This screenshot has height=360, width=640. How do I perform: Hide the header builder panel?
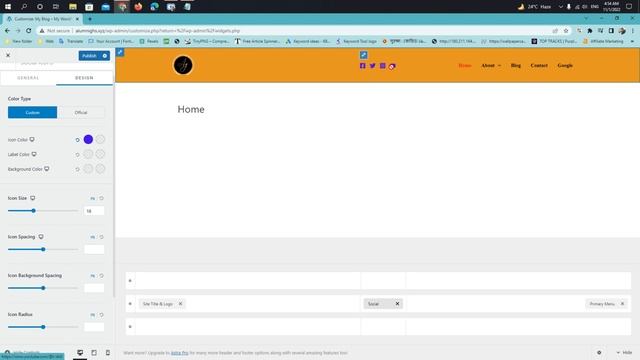[x=624, y=353]
